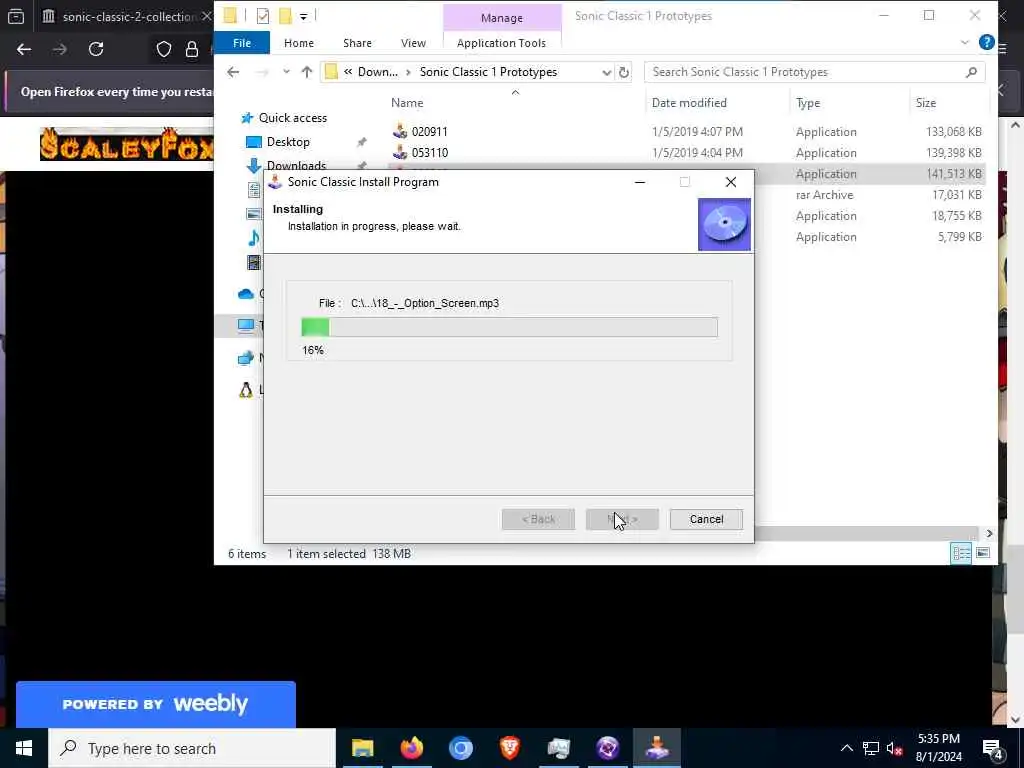The width and height of the screenshot is (1024, 768).
Task: Refresh the Explorer folder view
Action: (624, 72)
